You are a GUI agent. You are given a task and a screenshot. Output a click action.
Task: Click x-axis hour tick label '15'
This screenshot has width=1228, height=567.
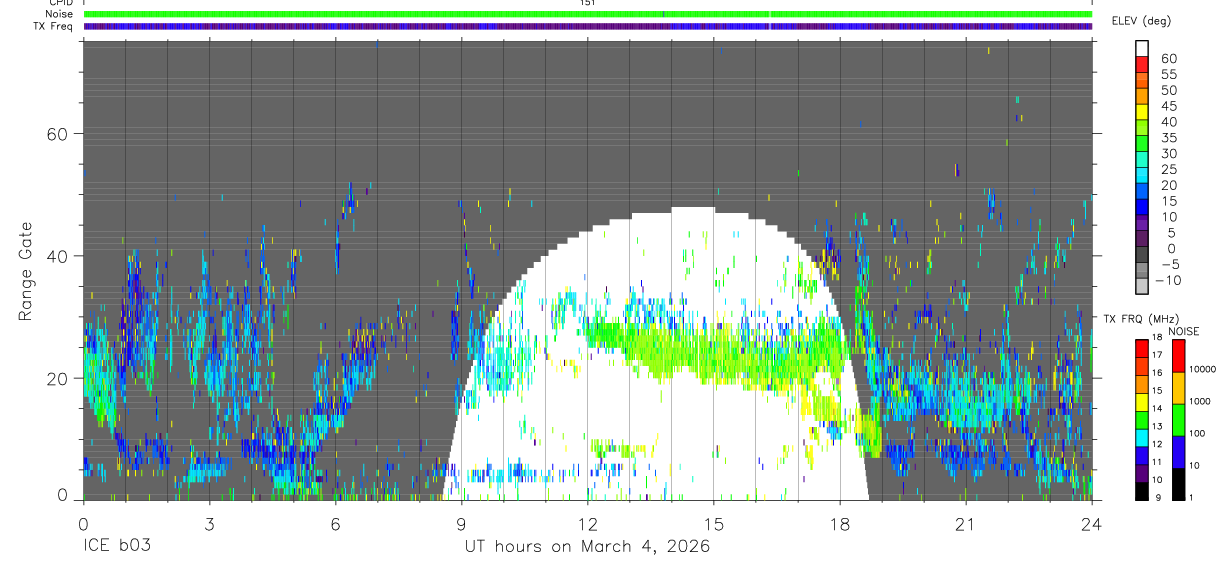pyautogui.click(x=713, y=524)
